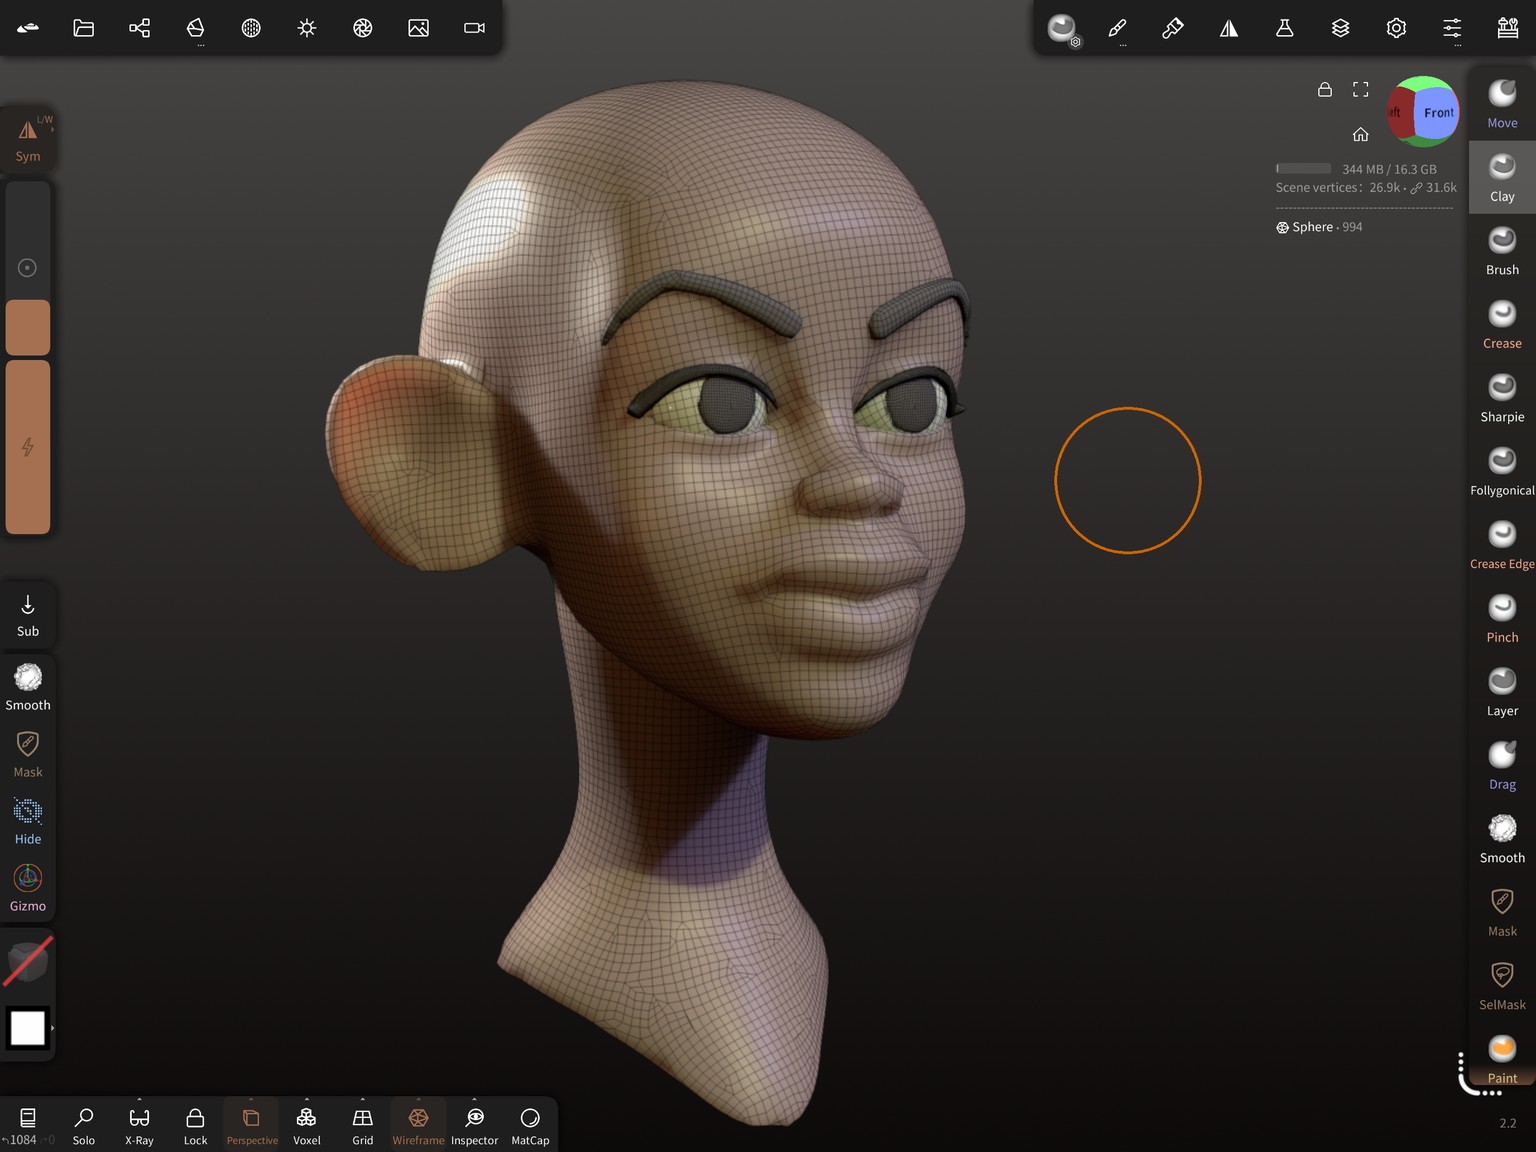Open the Camera menu
This screenshot has width=1536, height=1152.
tap(475, 28)
